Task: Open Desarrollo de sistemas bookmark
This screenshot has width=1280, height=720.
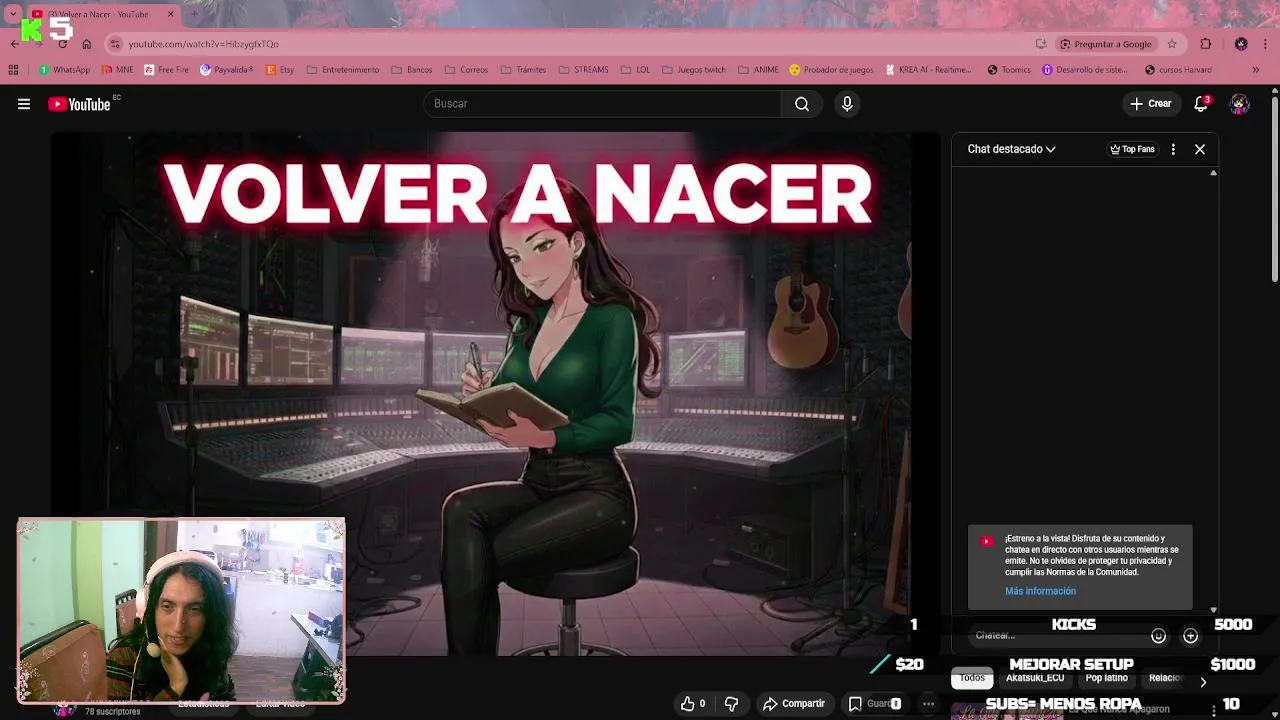Action: (1085, 70)
